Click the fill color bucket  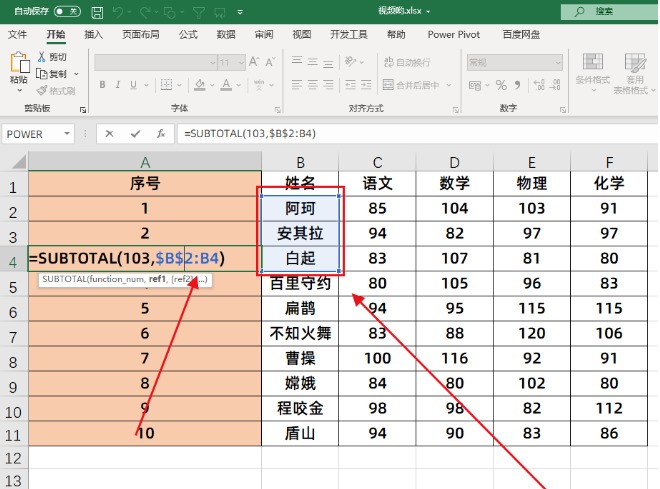[200, 85]
